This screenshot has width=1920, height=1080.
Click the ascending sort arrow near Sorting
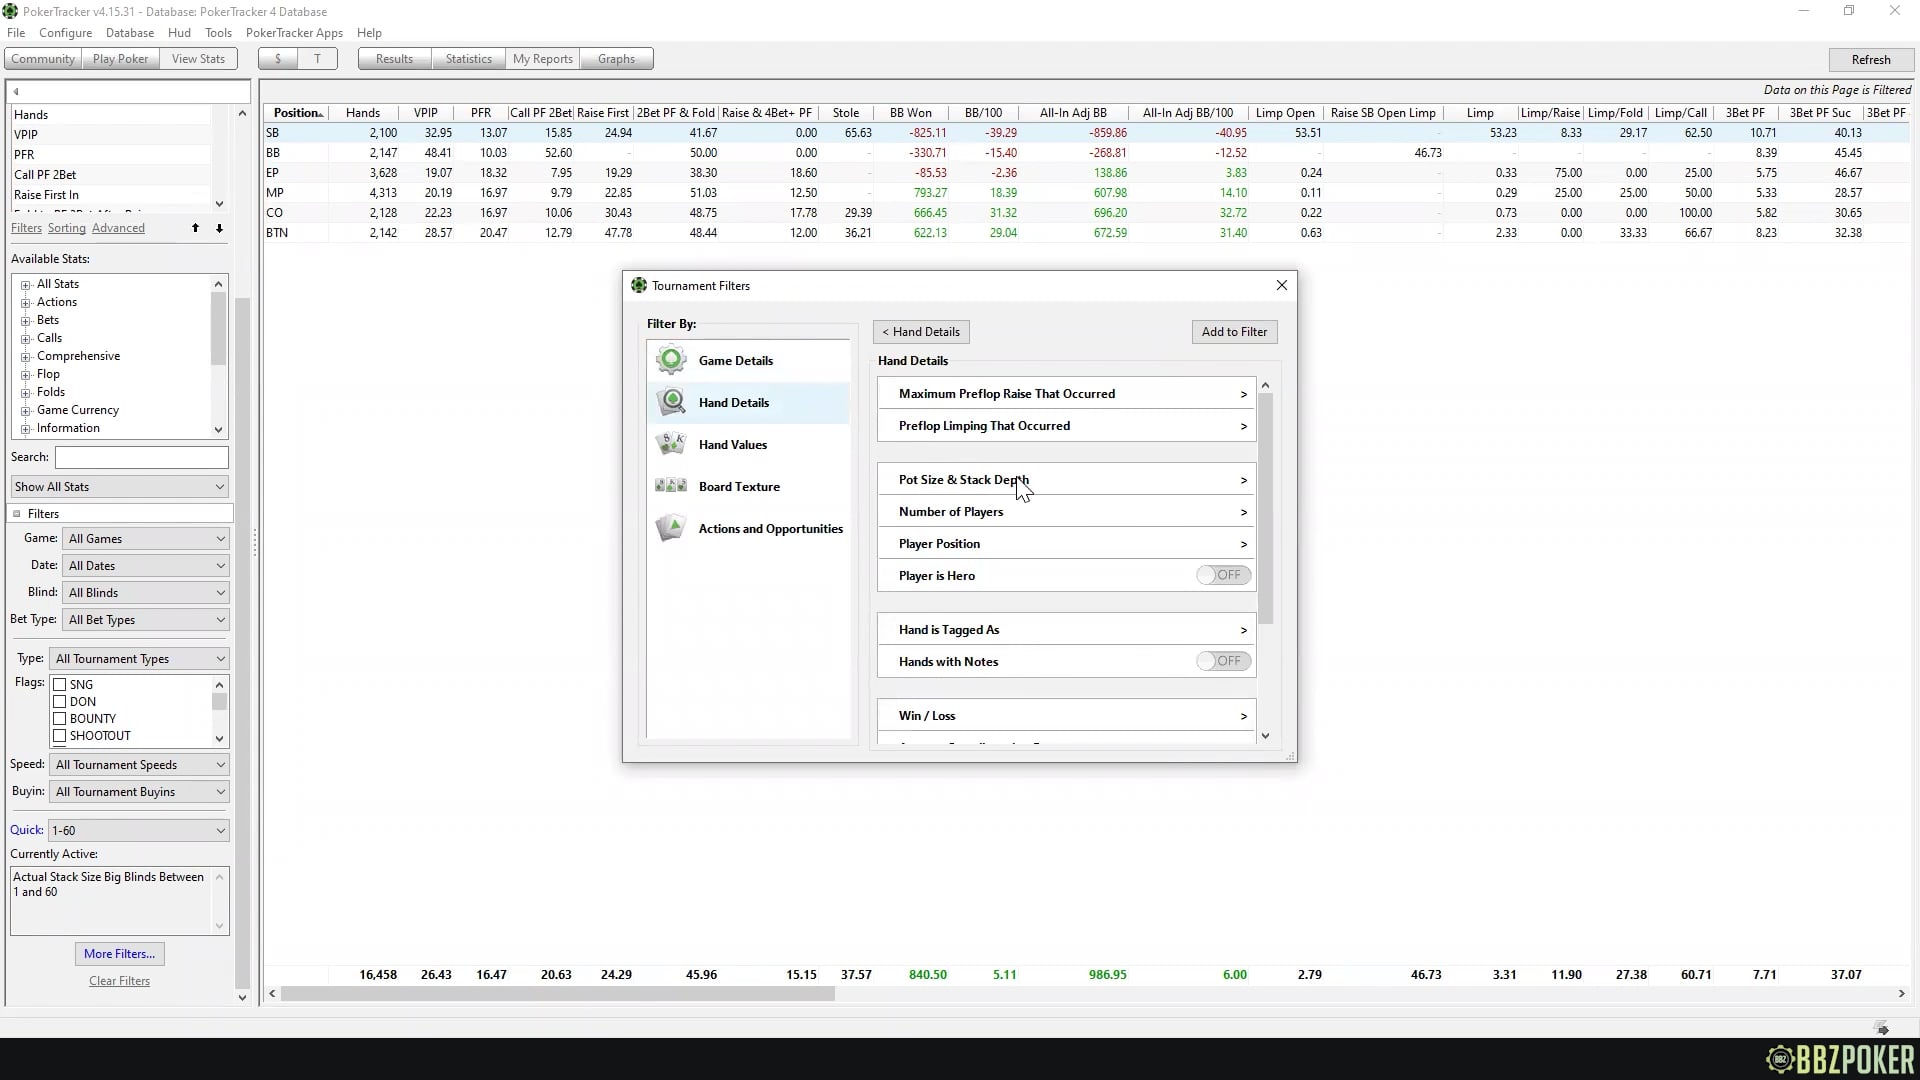pos(196,228)
